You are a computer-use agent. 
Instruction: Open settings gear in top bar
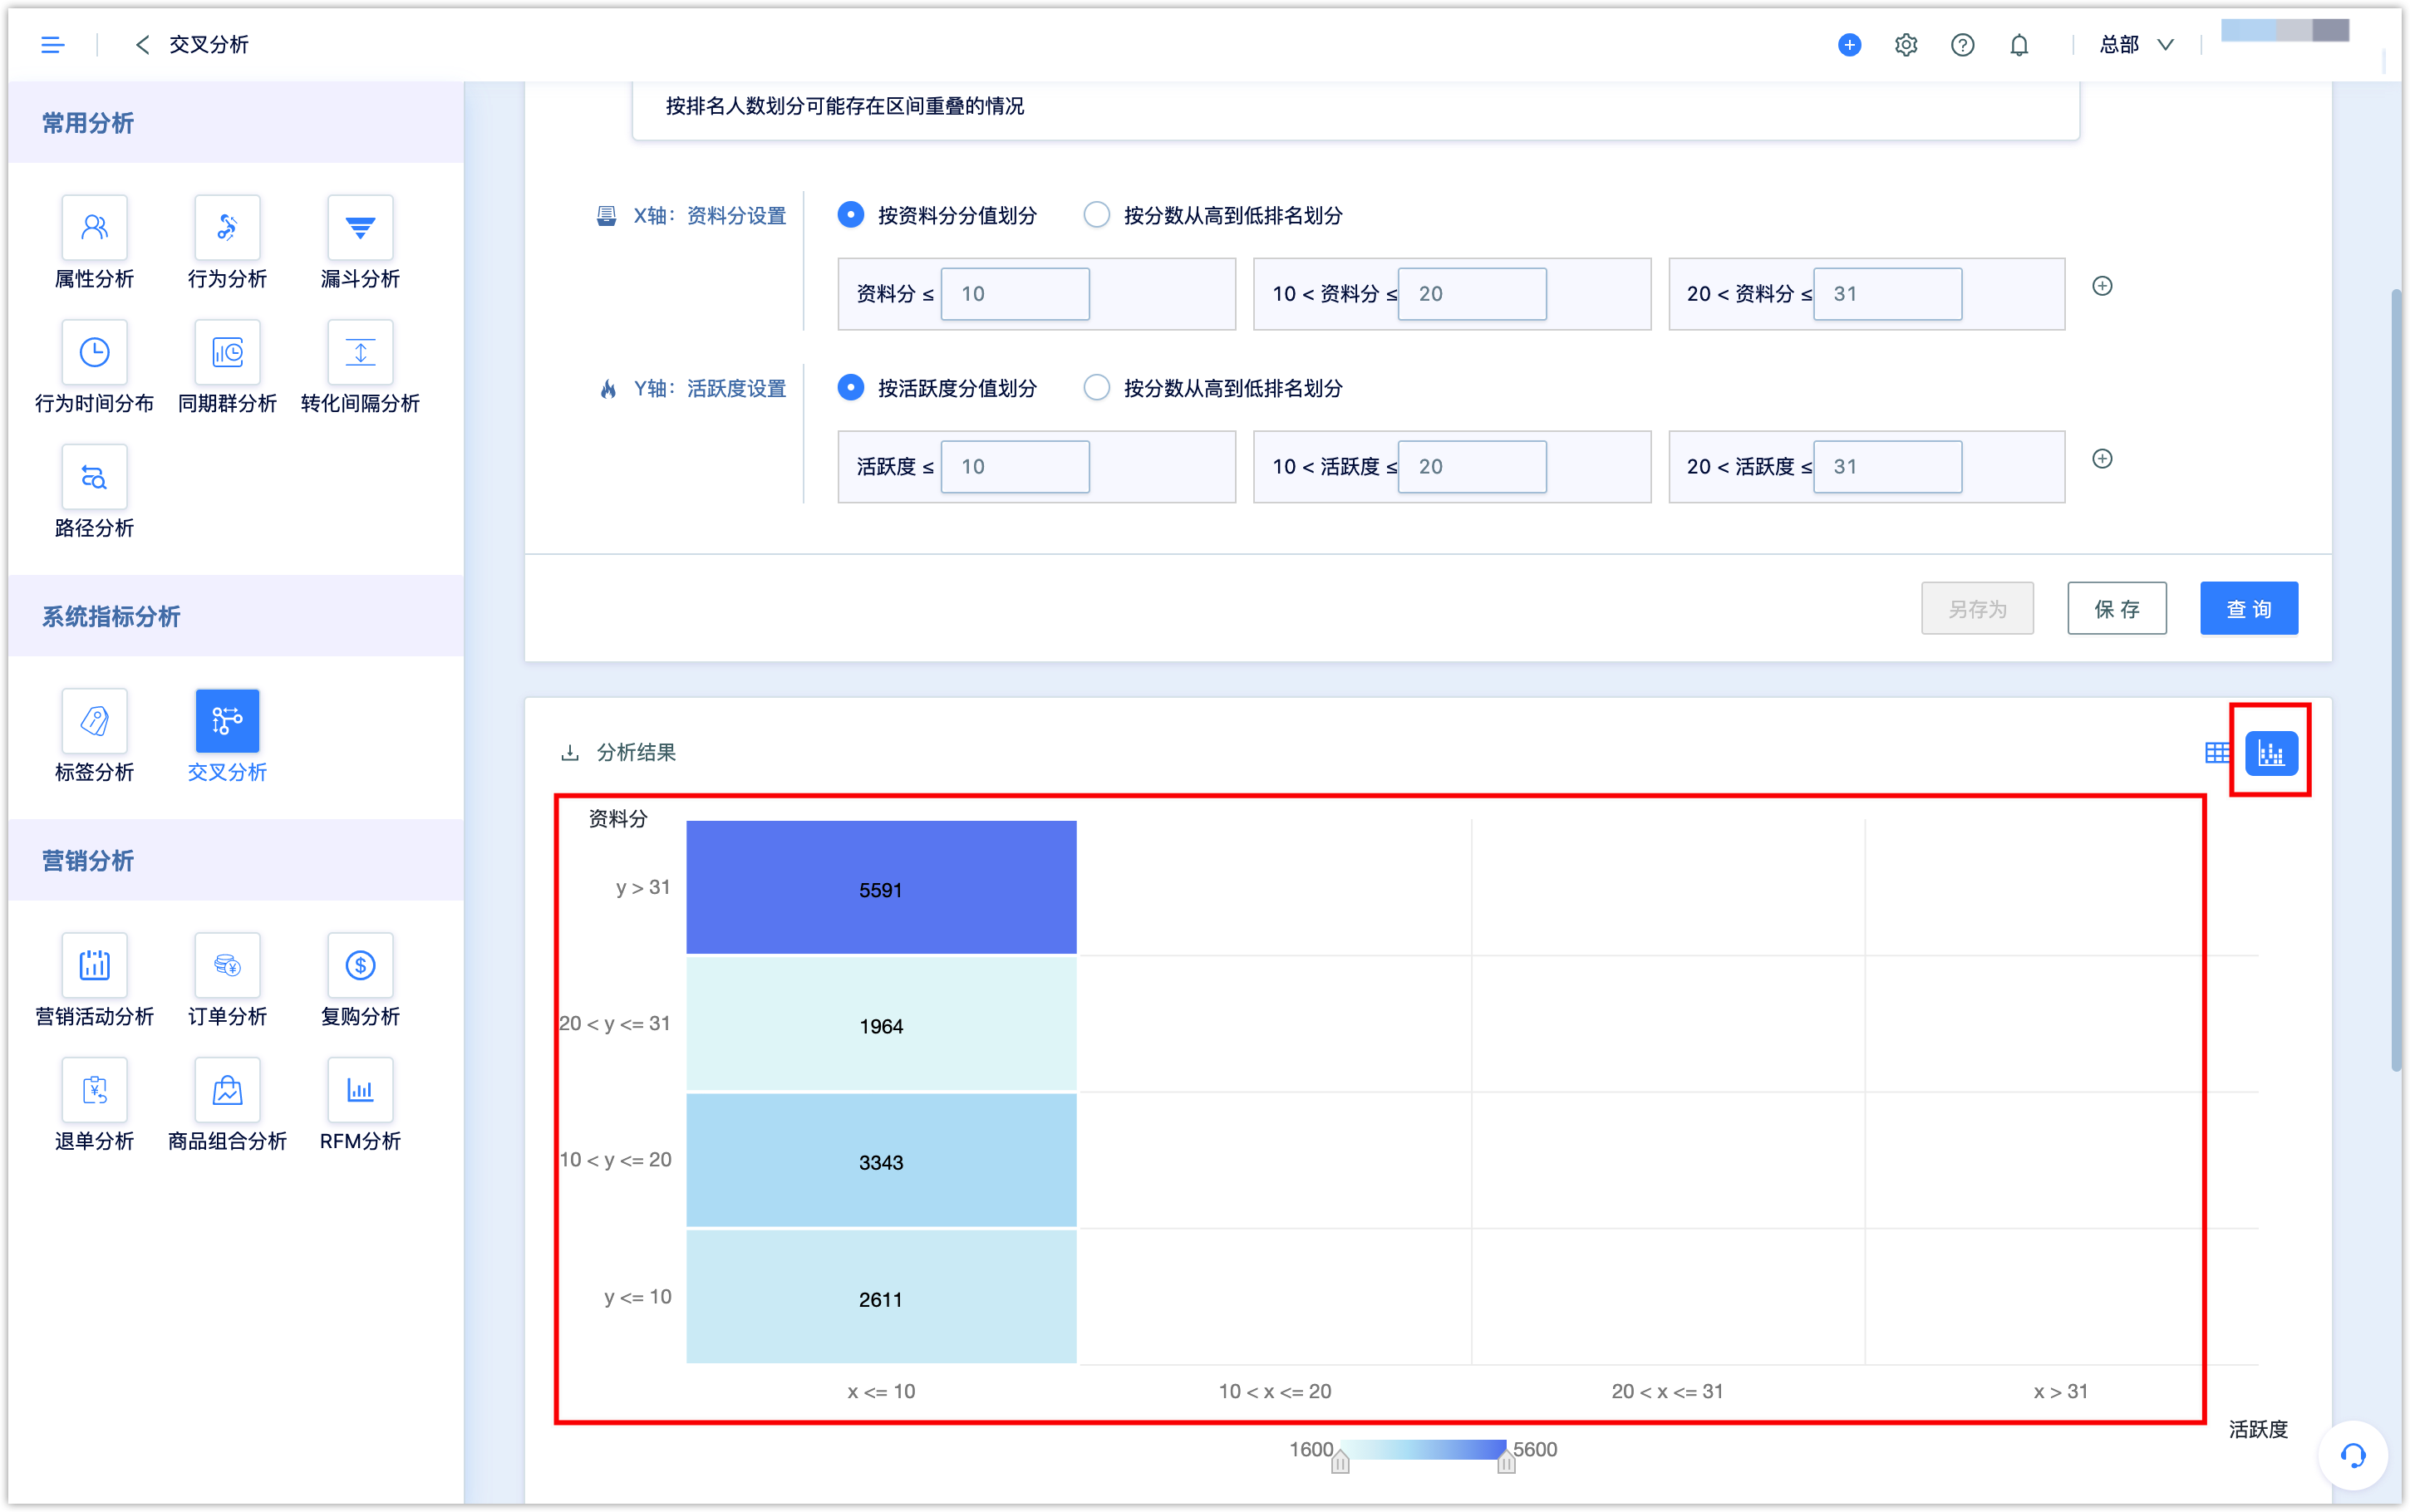tap(1905, 44)
